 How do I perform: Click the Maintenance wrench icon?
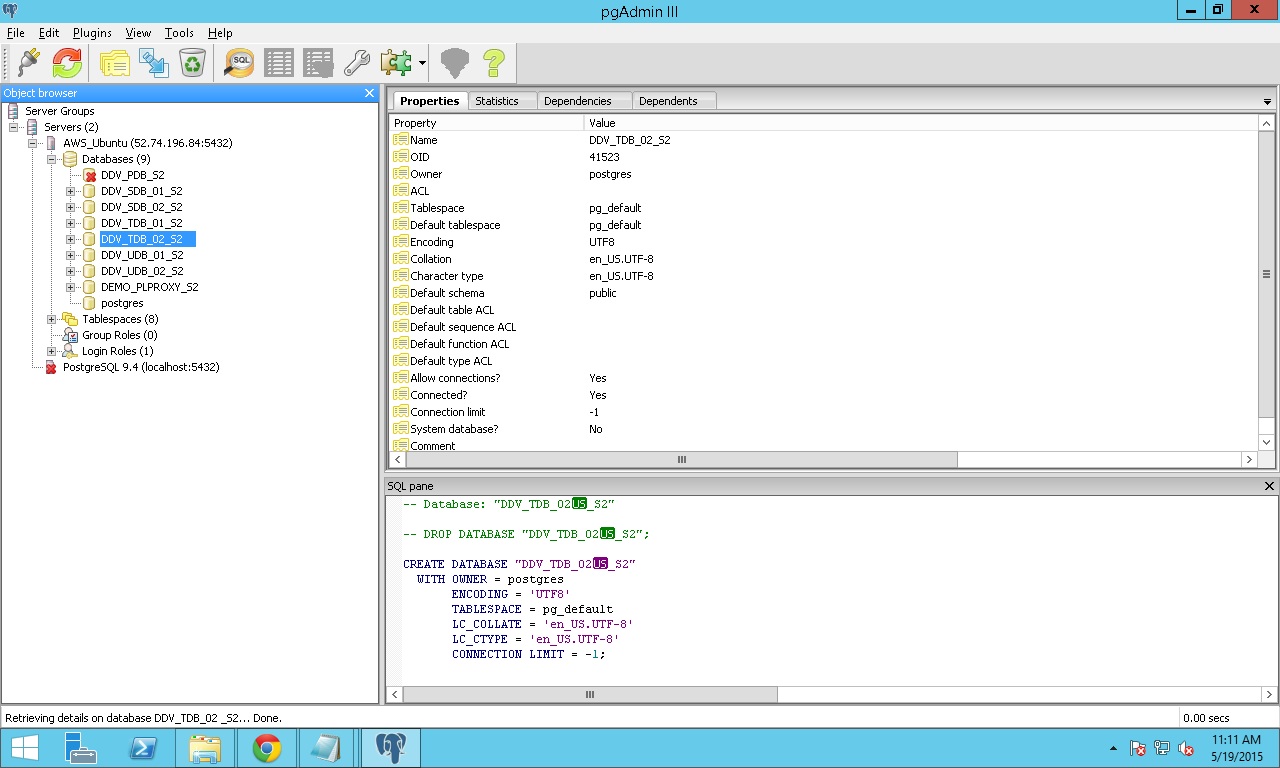click(x=357, y=63)
